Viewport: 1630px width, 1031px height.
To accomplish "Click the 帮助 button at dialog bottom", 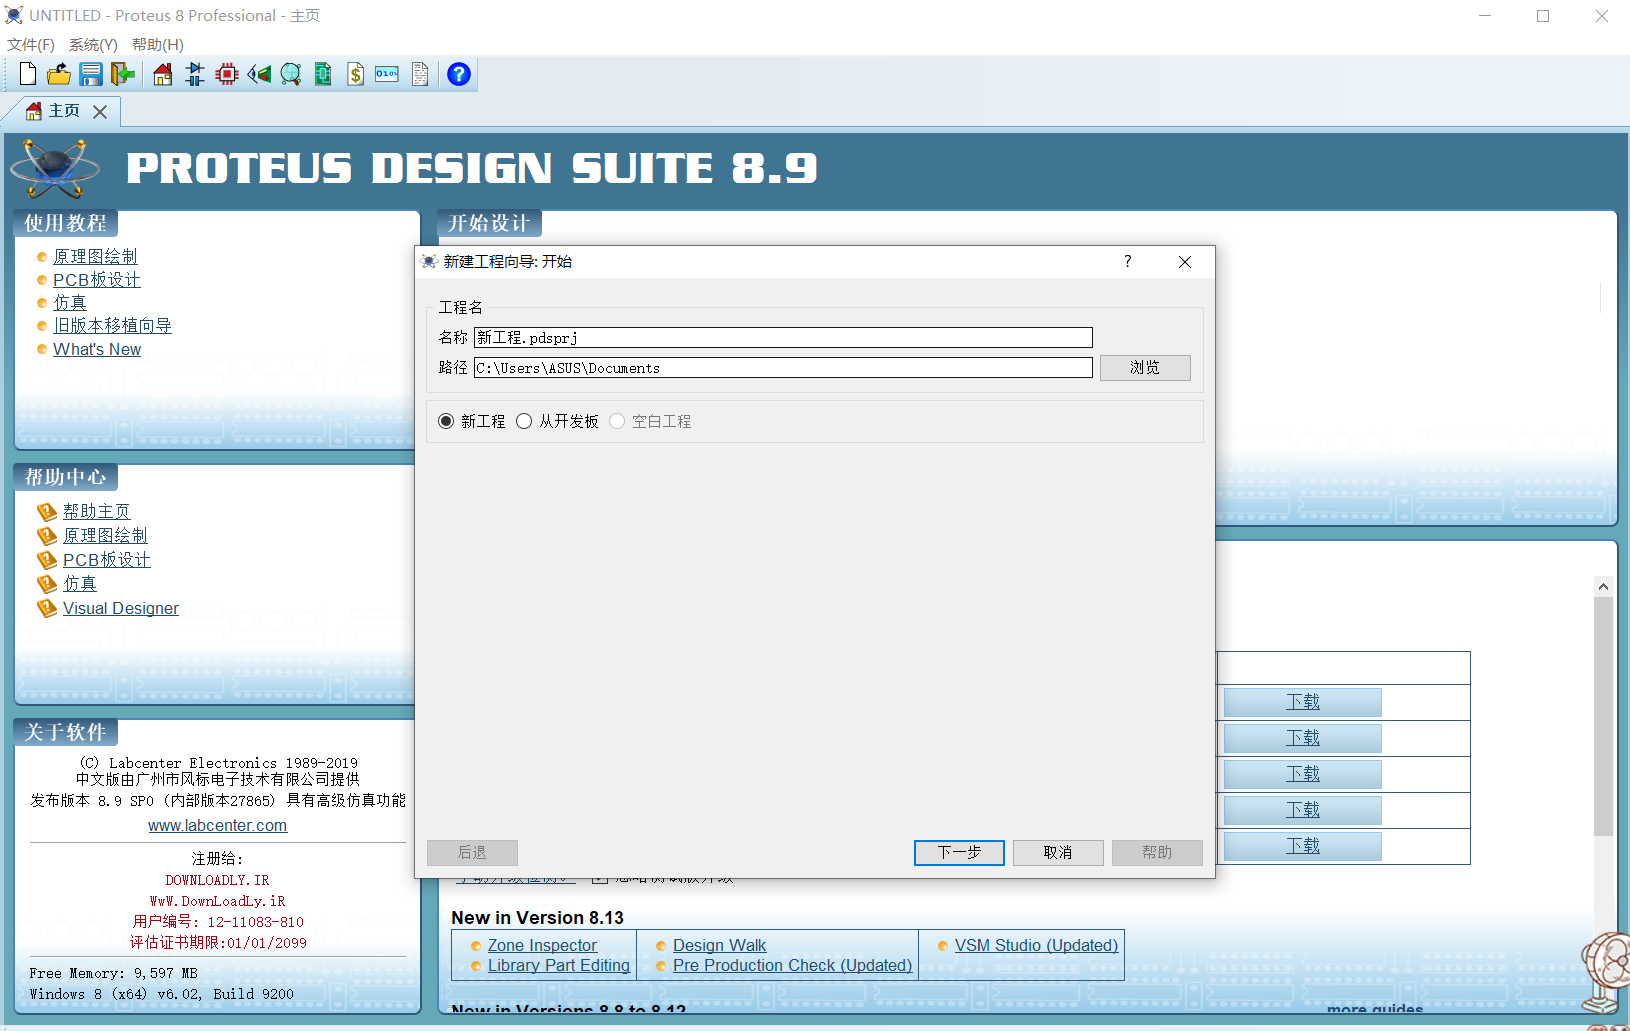I will click(1157, 852).
